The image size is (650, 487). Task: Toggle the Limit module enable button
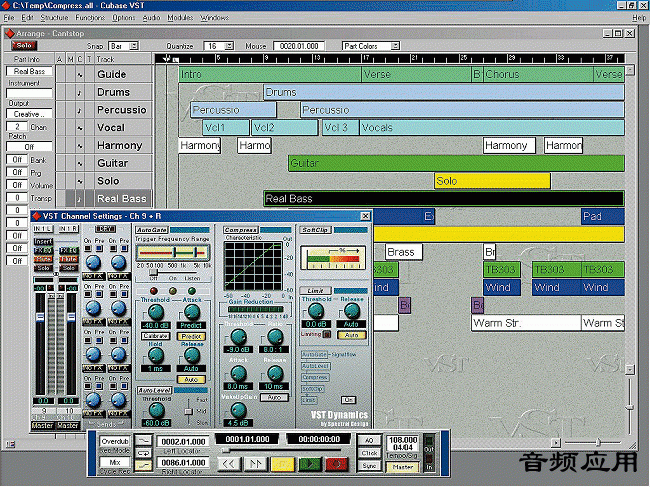[x=315, y=291]
